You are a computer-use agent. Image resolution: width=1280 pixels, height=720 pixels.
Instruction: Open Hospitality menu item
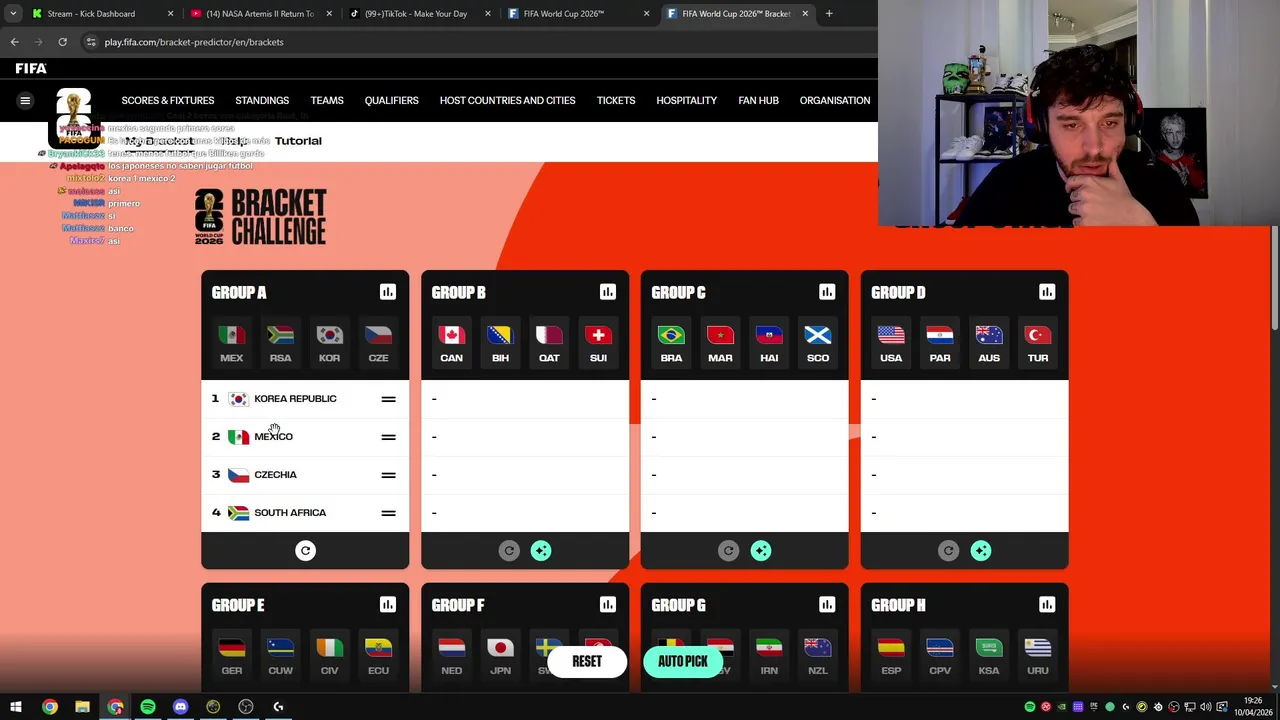(x=686, y=100)
